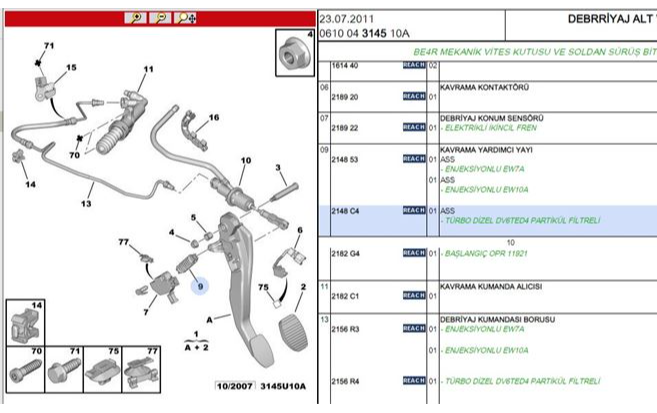This screenshot has height=413, width=657.
Task: Click the KAVRAMA KUMANDA ALICISI description
Action: click(x=491, y=287)
